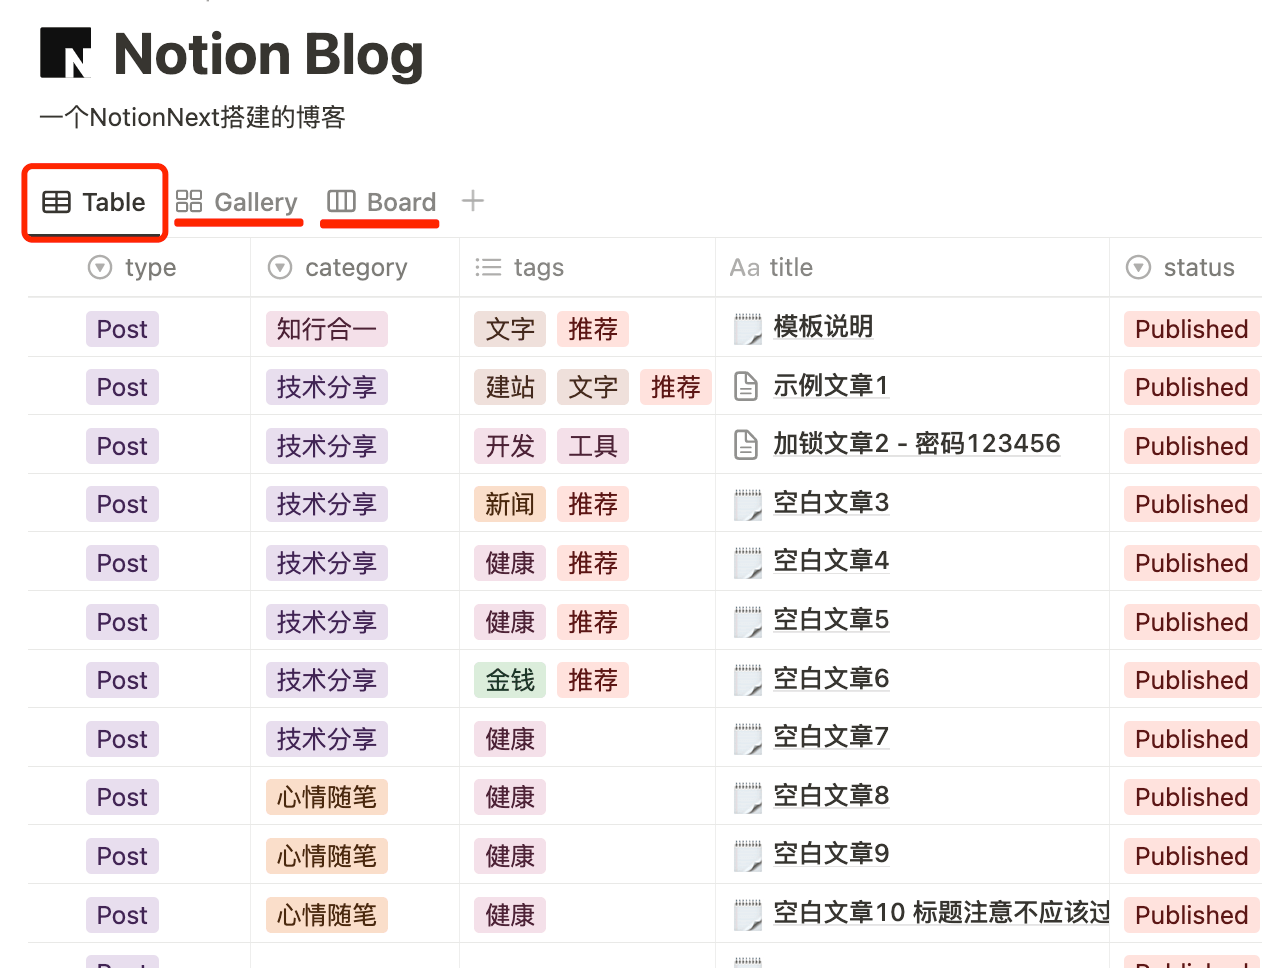Click the notepad icon of 模板说明

748,328
